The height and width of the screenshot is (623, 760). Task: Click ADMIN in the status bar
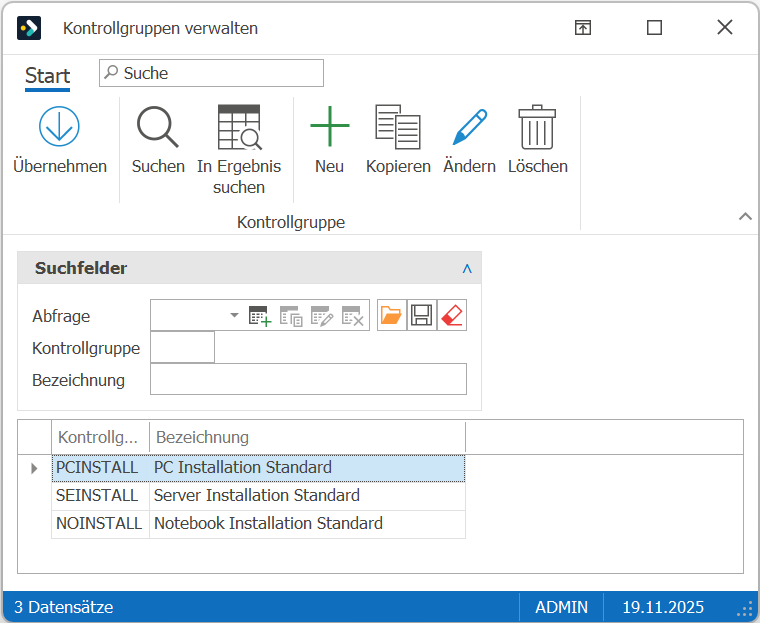[x=561, y=607]
